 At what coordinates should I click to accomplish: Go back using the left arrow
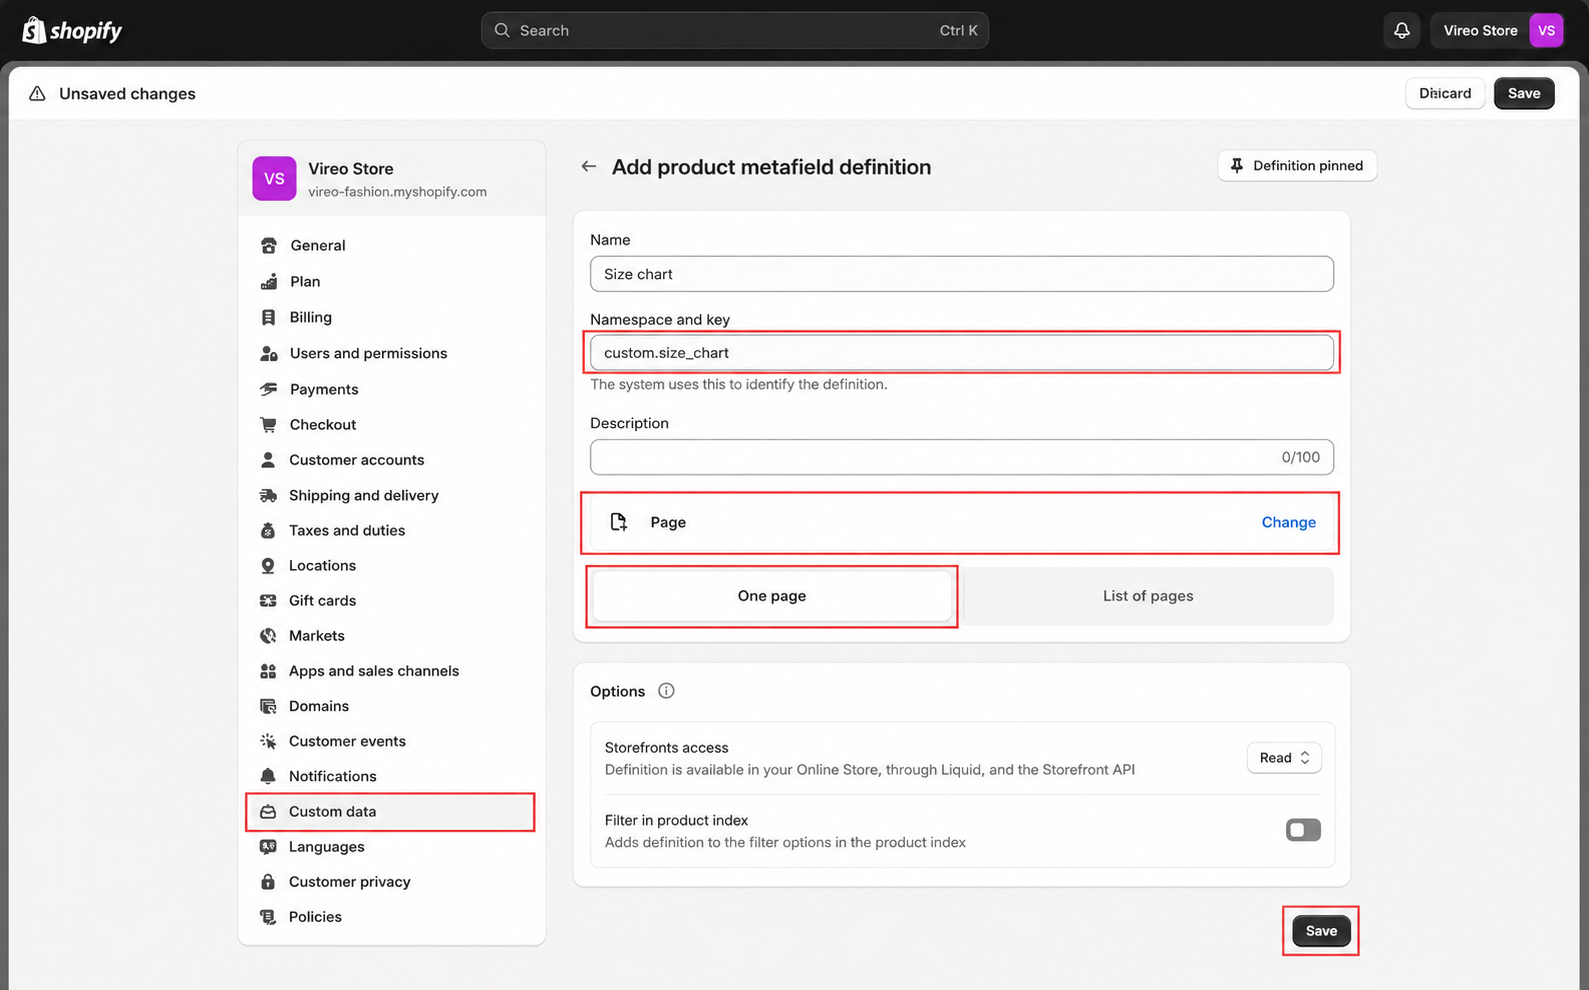[x=589, y=167]
